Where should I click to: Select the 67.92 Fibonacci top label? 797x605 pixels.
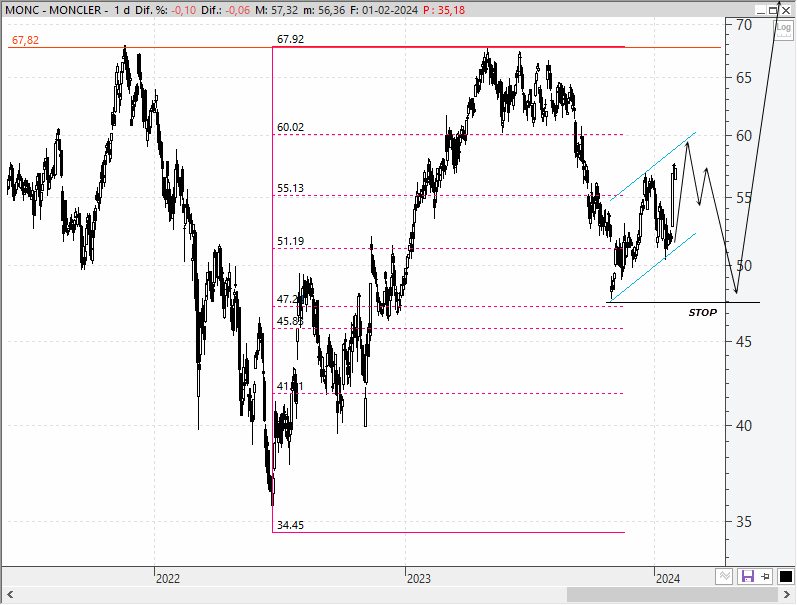290,39
